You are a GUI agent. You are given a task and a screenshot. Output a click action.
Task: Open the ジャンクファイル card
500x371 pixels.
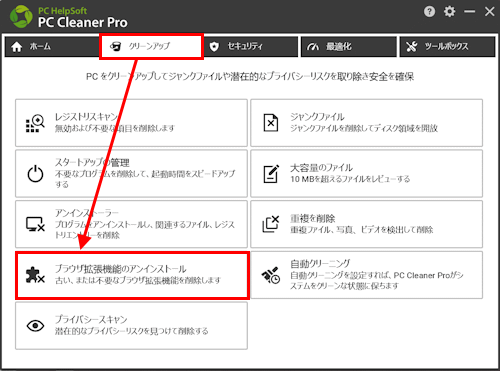pyautogui.click(x=367, y=123)
